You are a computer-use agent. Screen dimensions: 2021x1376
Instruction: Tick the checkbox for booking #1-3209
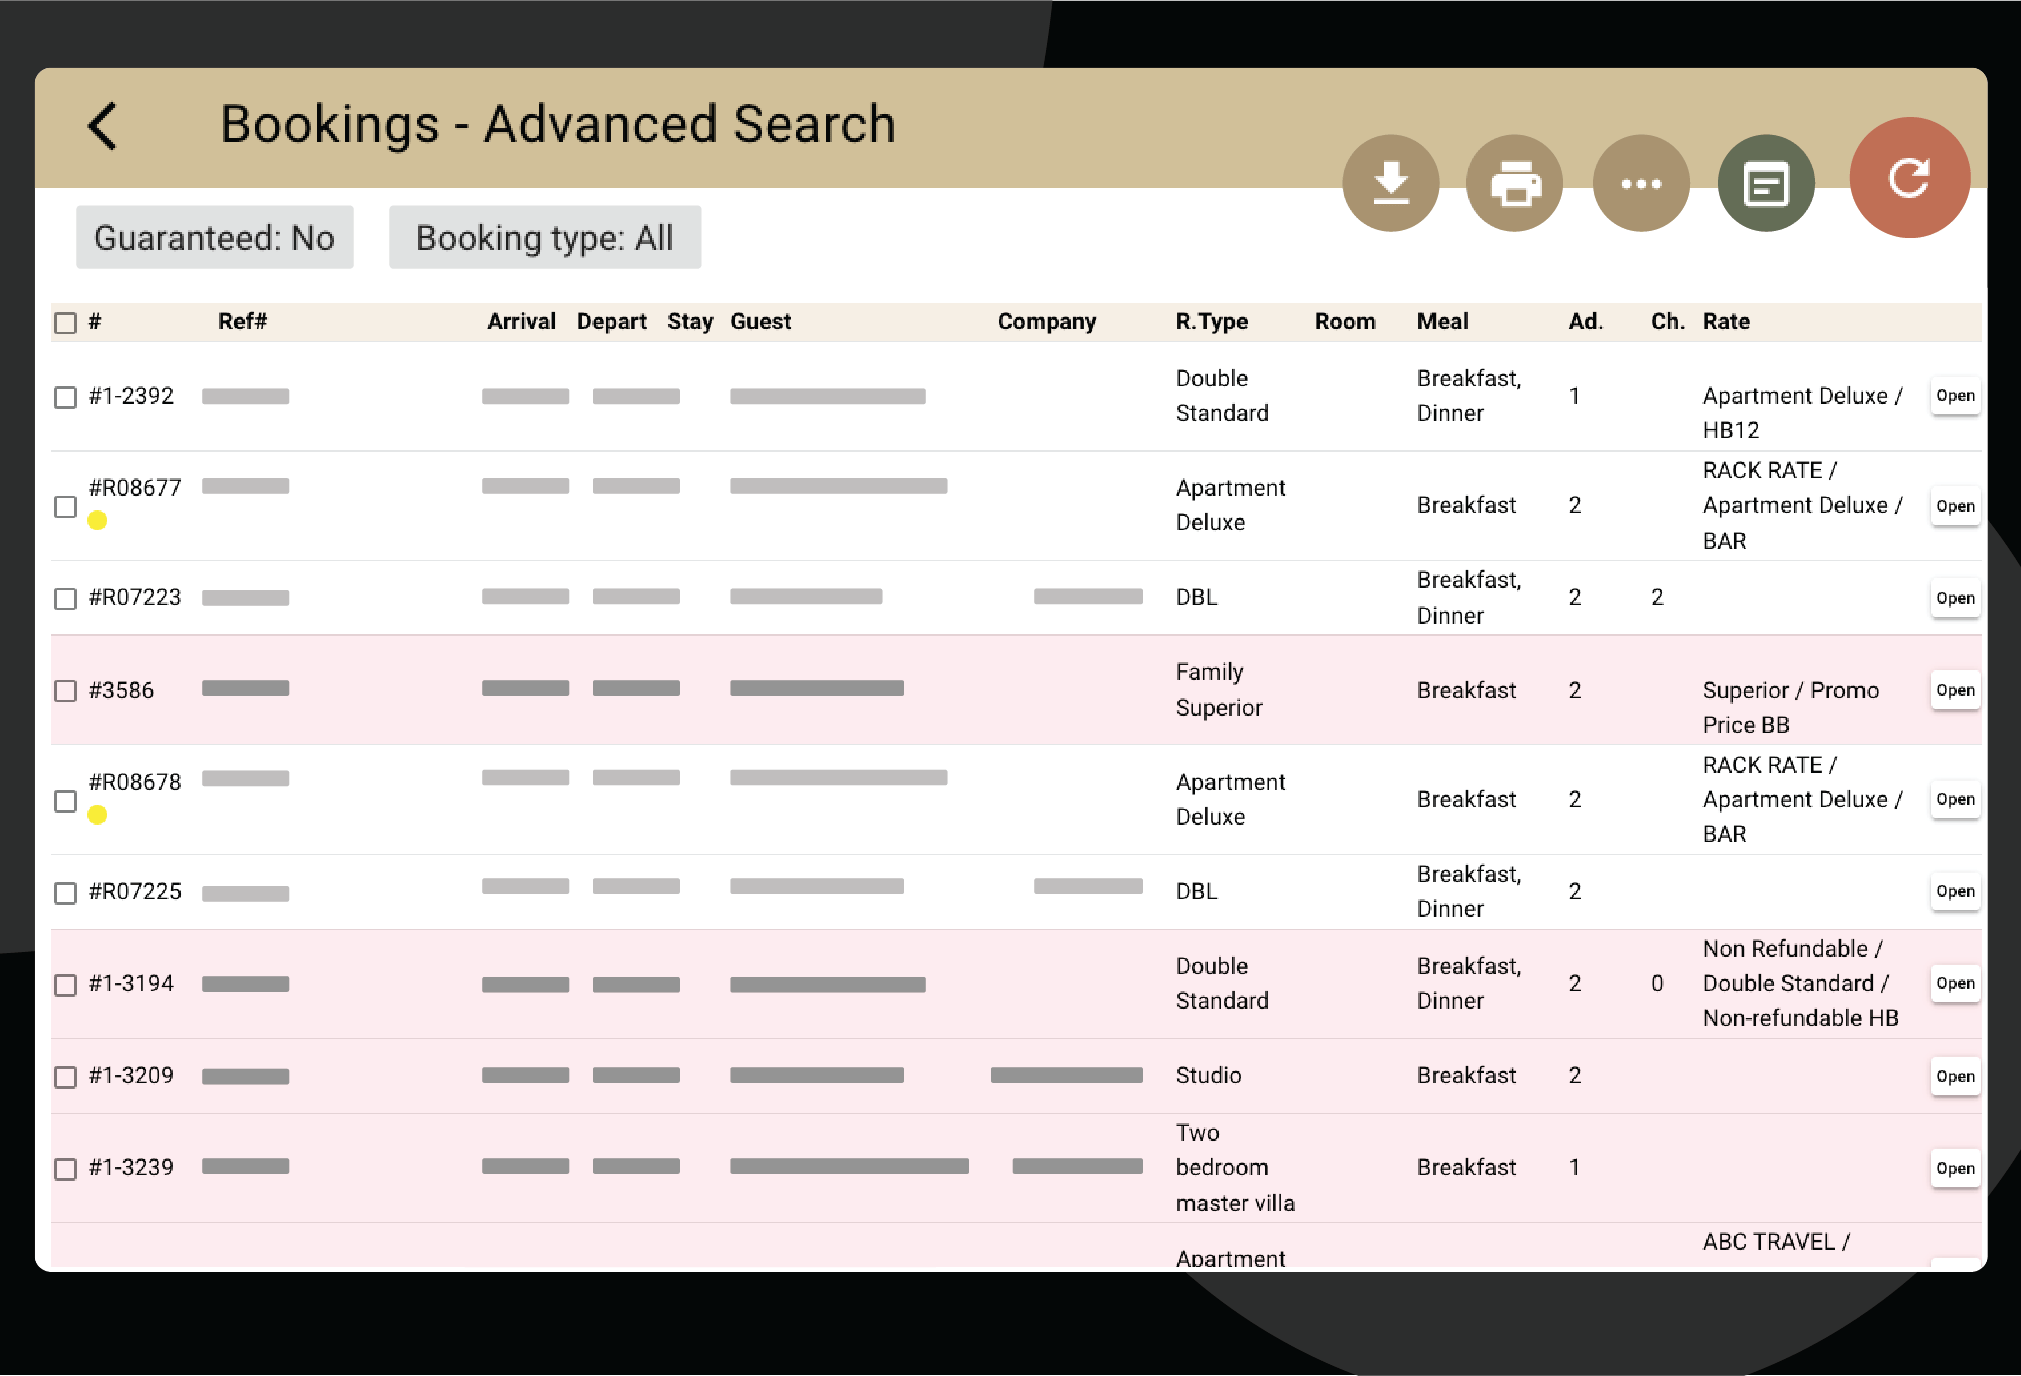click(x=66, y=1077)
